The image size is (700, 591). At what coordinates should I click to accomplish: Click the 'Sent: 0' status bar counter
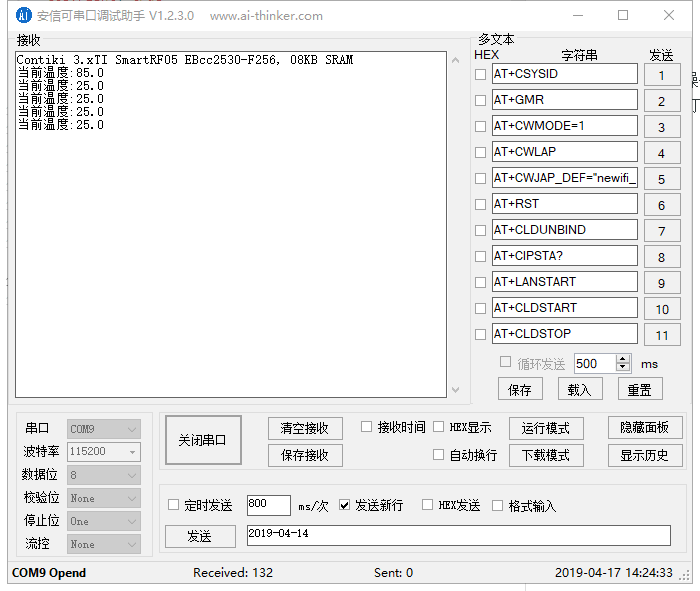tap(393, 573)
